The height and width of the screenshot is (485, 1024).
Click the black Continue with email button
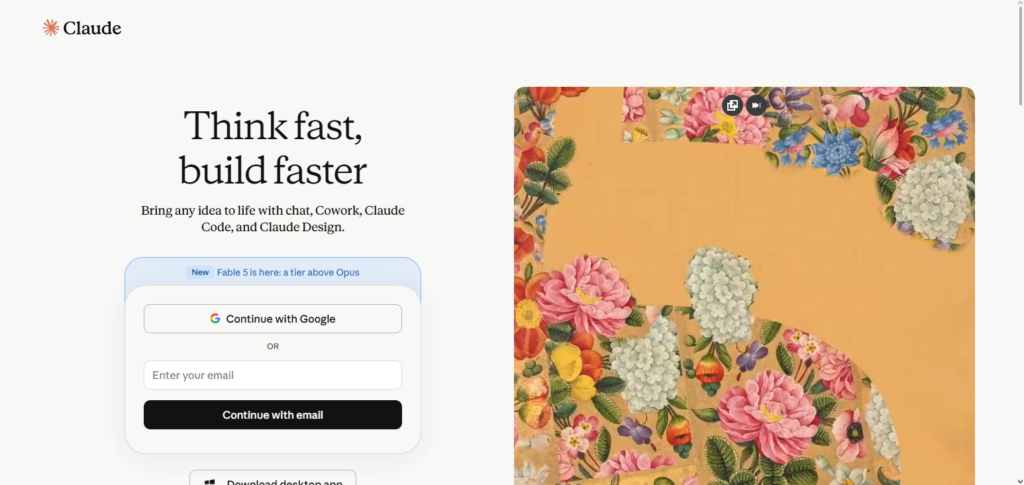273,415
